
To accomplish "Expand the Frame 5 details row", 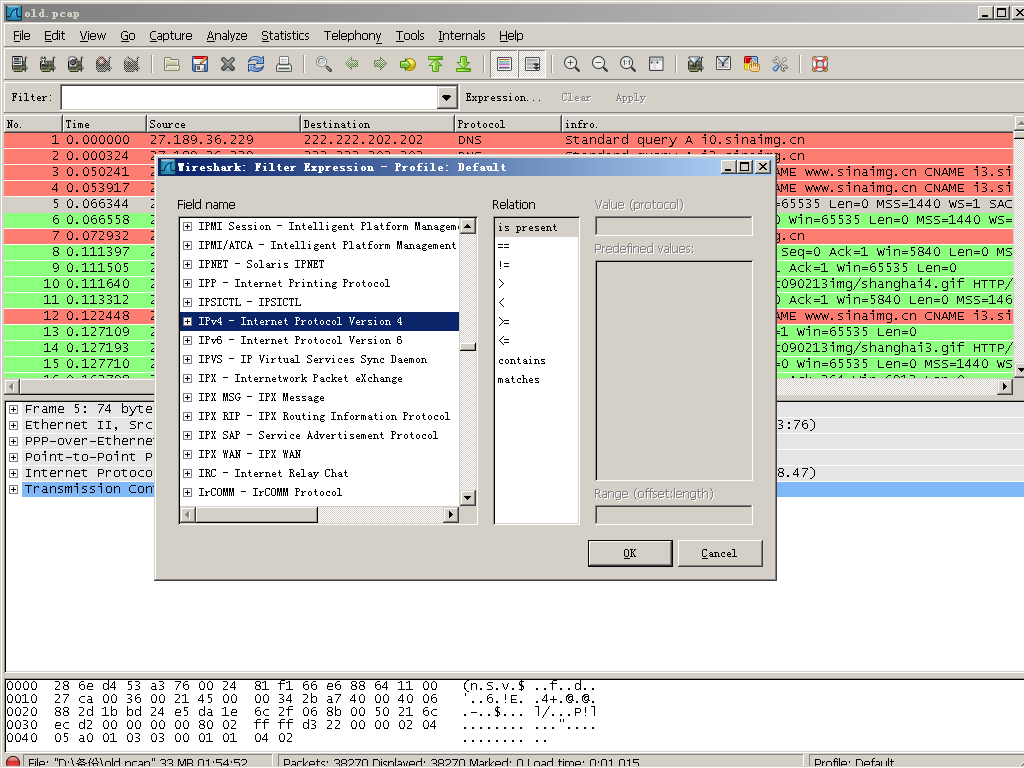I will [13, 409].
